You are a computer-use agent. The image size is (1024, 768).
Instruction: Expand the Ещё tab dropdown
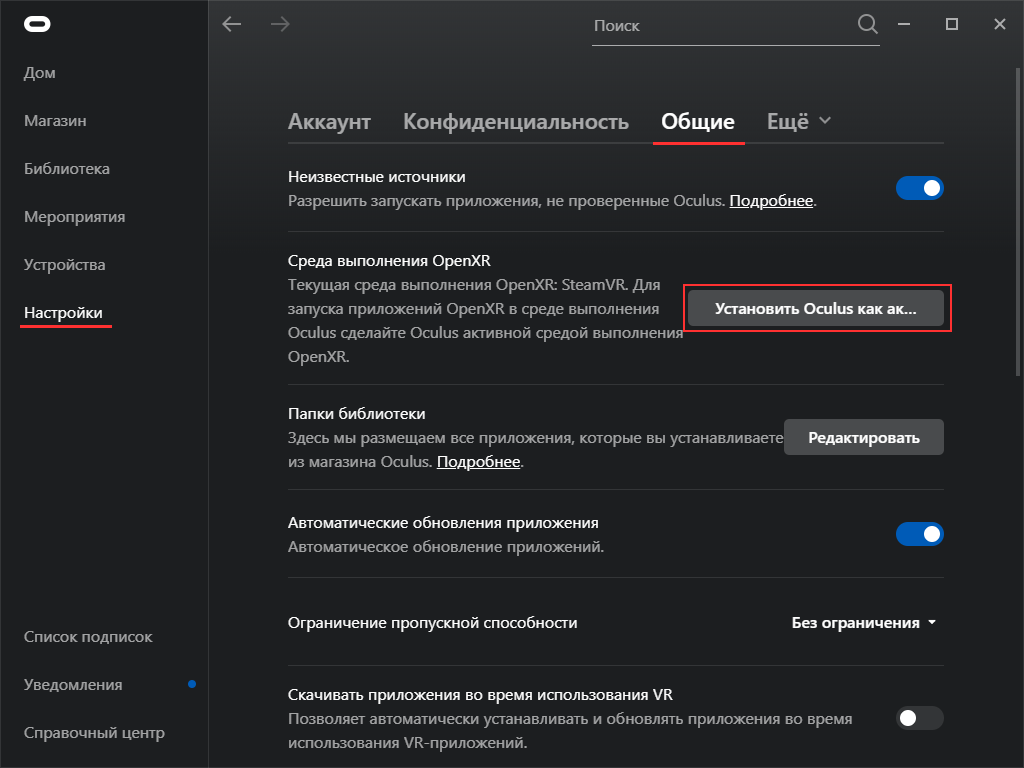pyautogui.click(x=798, y=122)
